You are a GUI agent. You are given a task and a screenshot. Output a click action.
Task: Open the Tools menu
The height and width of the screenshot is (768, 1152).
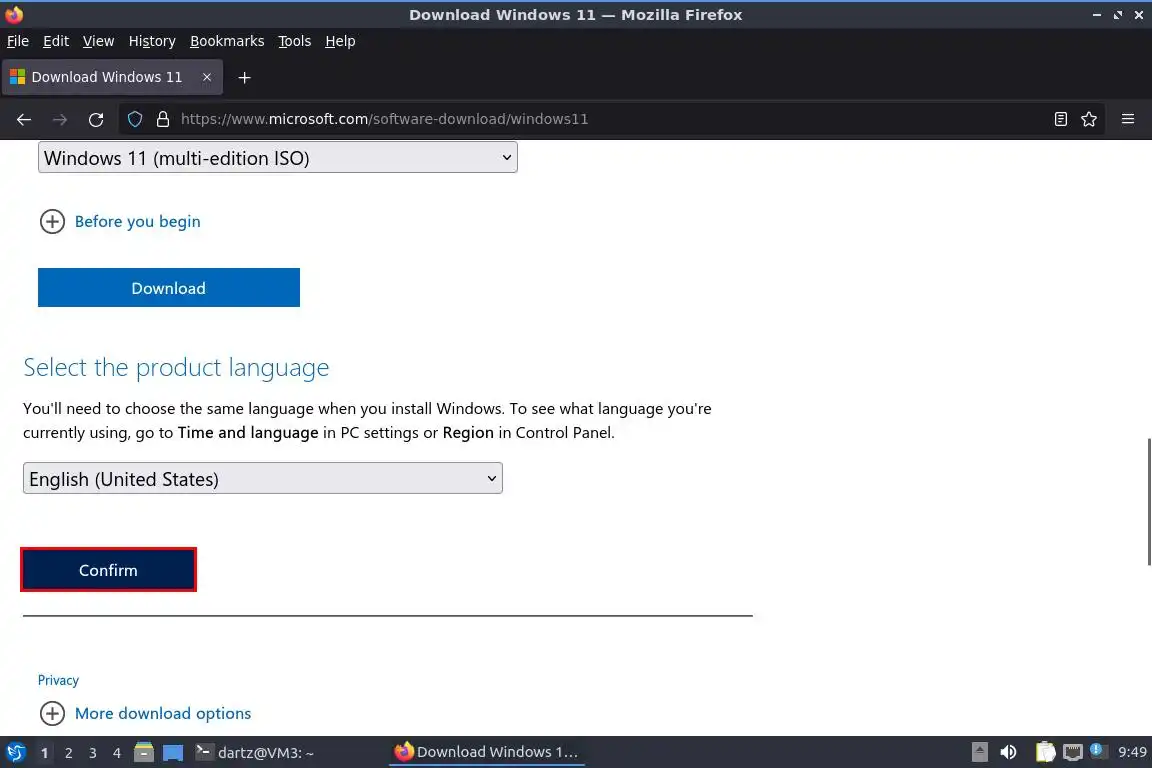(x=295, y=41)
